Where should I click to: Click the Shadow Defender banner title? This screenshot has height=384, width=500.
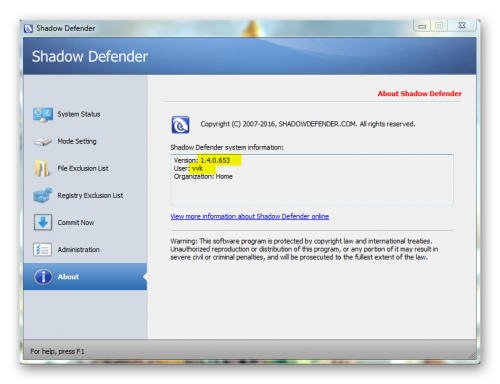(90, 56)
